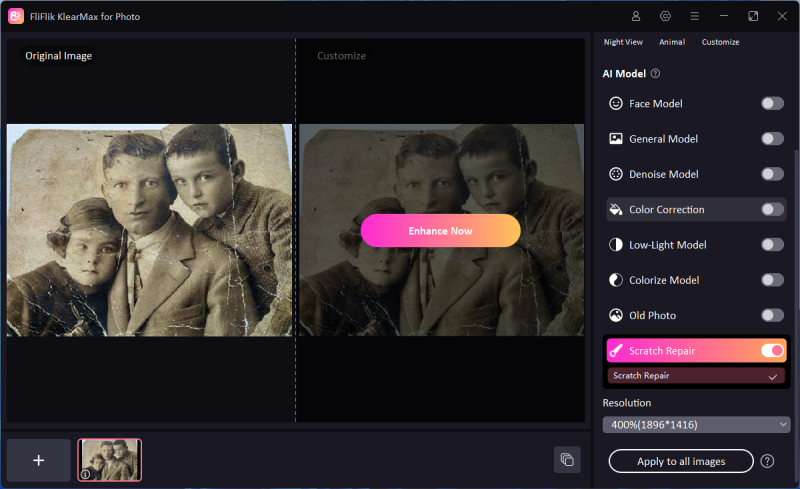Click the copy/compare icon near thumbnails
Image resolution: width=800 pixels, height=489 pixels.
(x=567, y=459)
